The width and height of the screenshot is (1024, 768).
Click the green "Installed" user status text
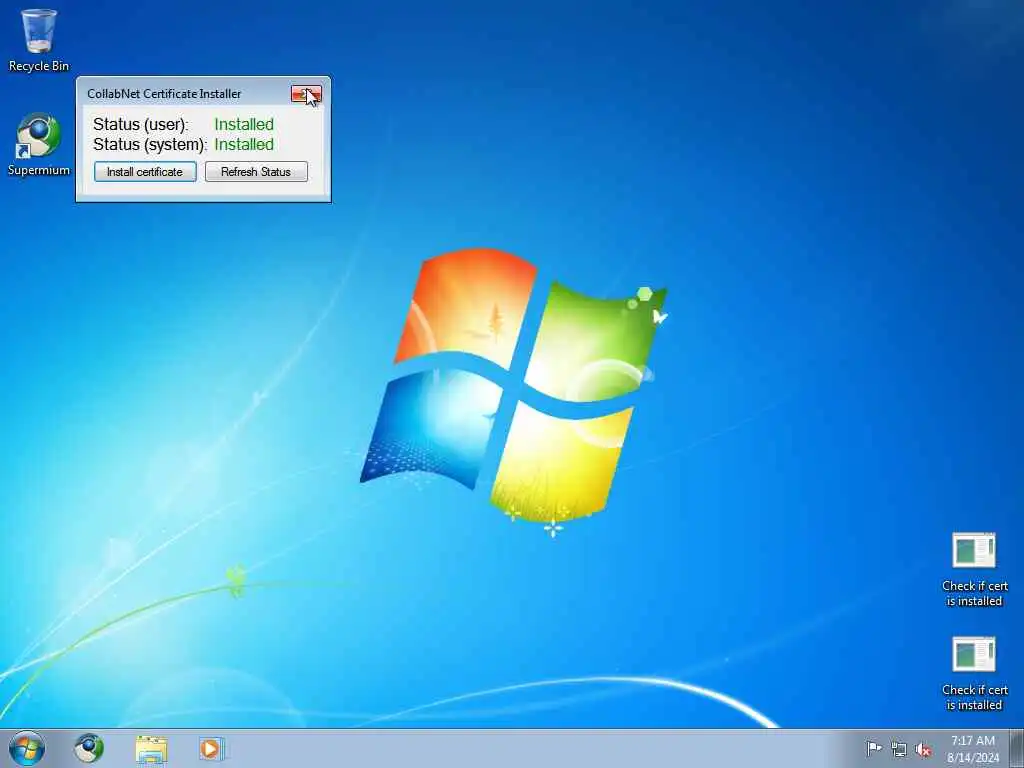(x=244, y=124)
